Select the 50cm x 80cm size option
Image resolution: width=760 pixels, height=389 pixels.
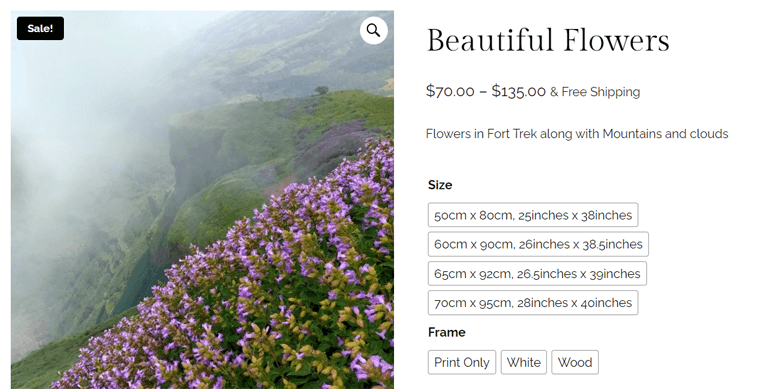click(x=533, y=215)
